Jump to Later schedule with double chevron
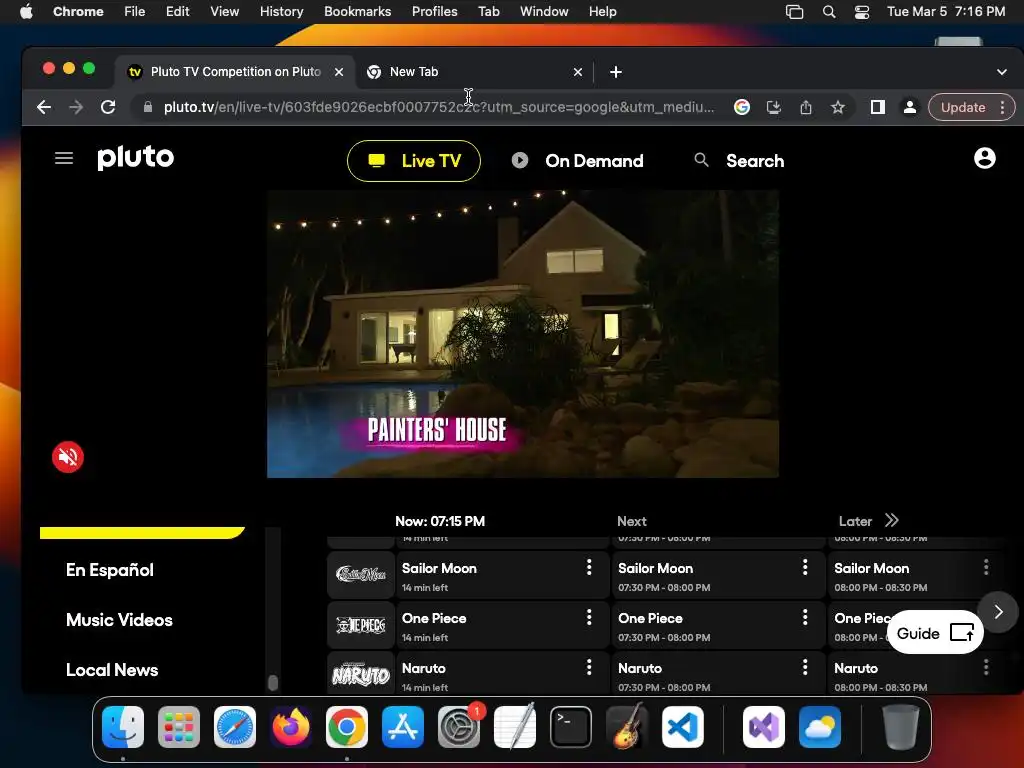The image size is (1024, 768). coord(891,520)
